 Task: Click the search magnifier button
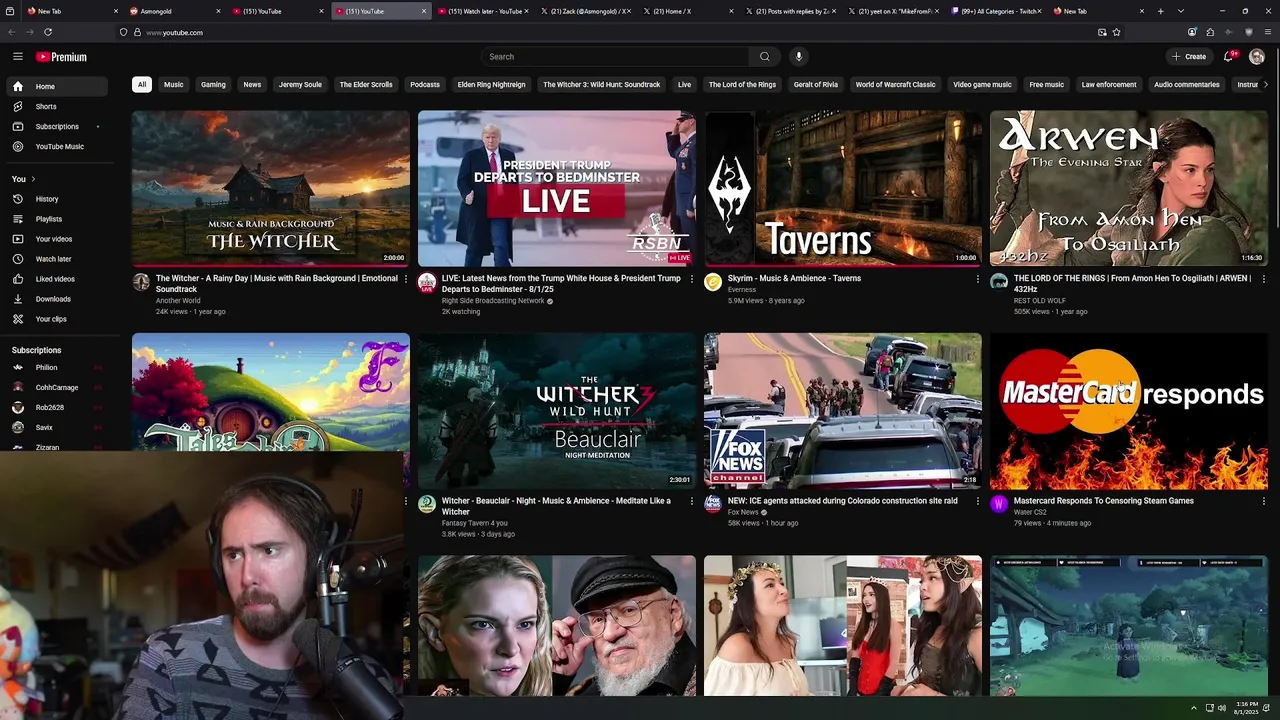(765, 57)
